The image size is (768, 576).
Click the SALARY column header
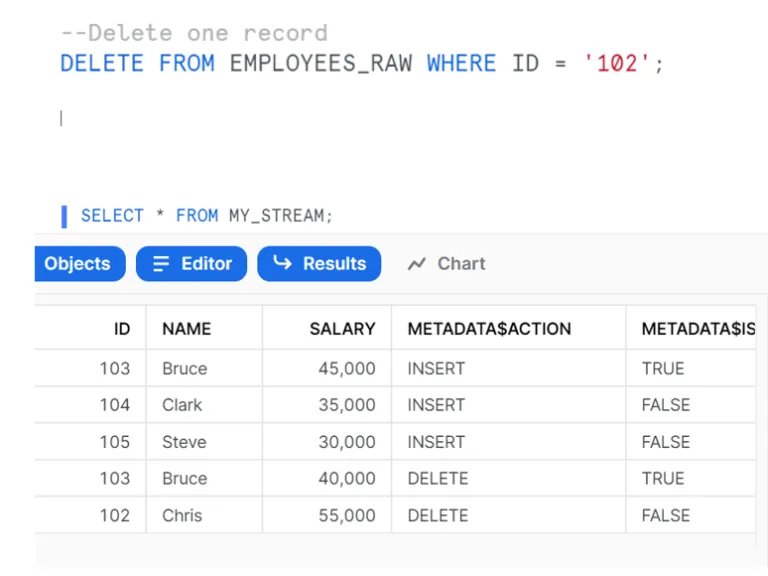(342, 328)
